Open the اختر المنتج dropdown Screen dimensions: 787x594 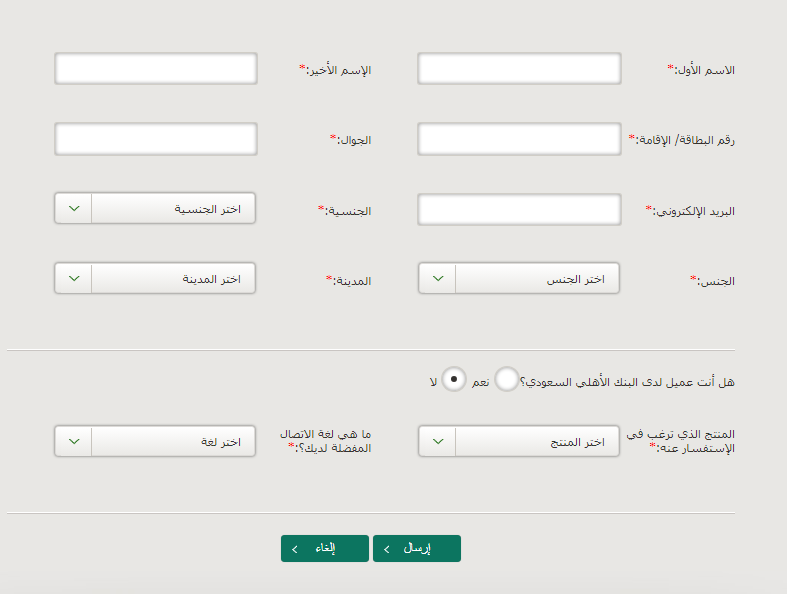click(x=519, y=441)
